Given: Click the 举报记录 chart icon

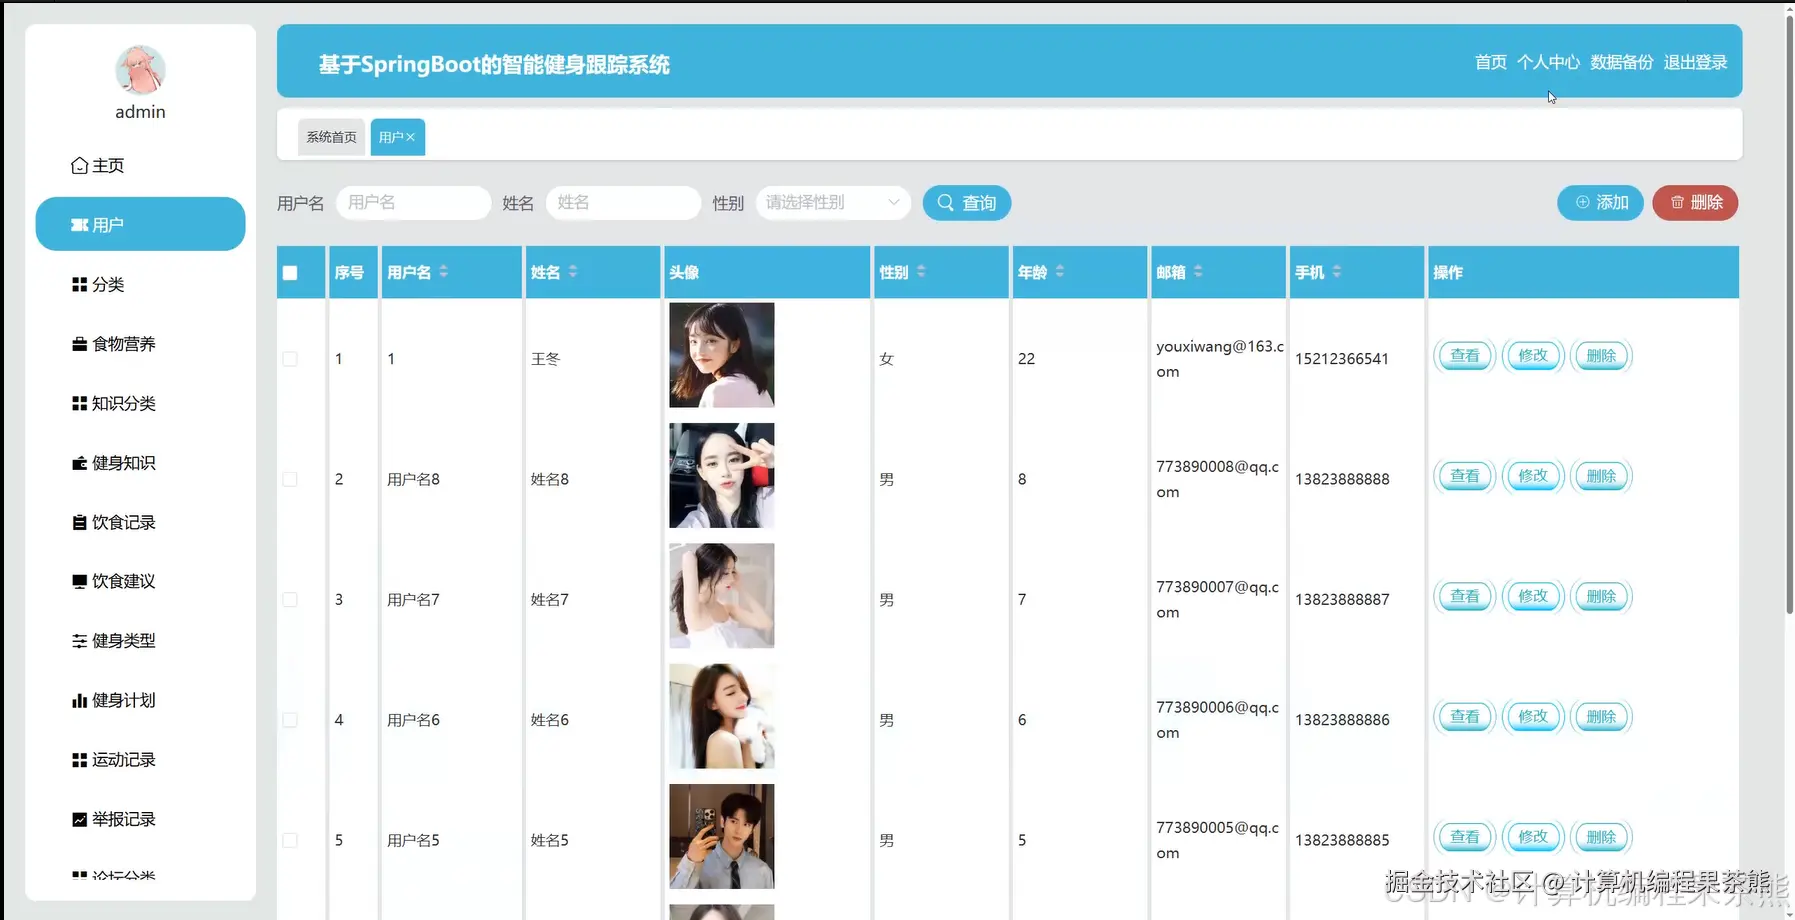Looking at the screenshot, I should tap(80, 819).
